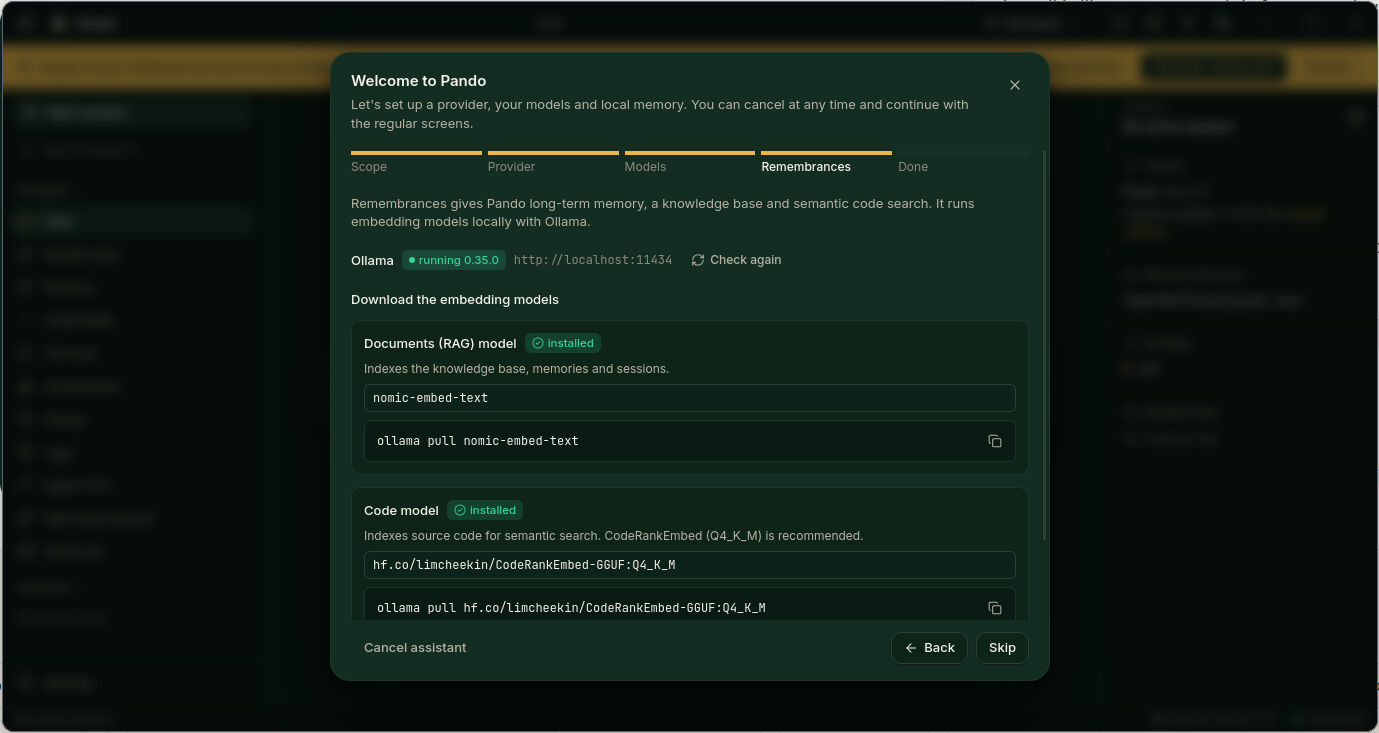Screen dimensions: 1379x733
Task: Click the 'Code model' label
Action: click(x=401, y=510)
